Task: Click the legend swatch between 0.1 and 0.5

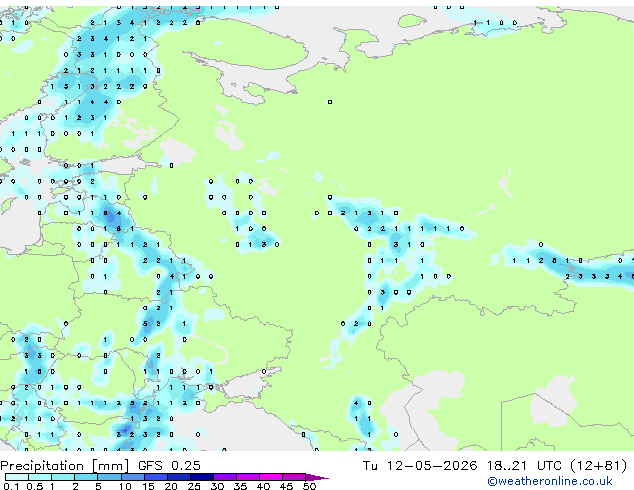Action: pos(17,477)
